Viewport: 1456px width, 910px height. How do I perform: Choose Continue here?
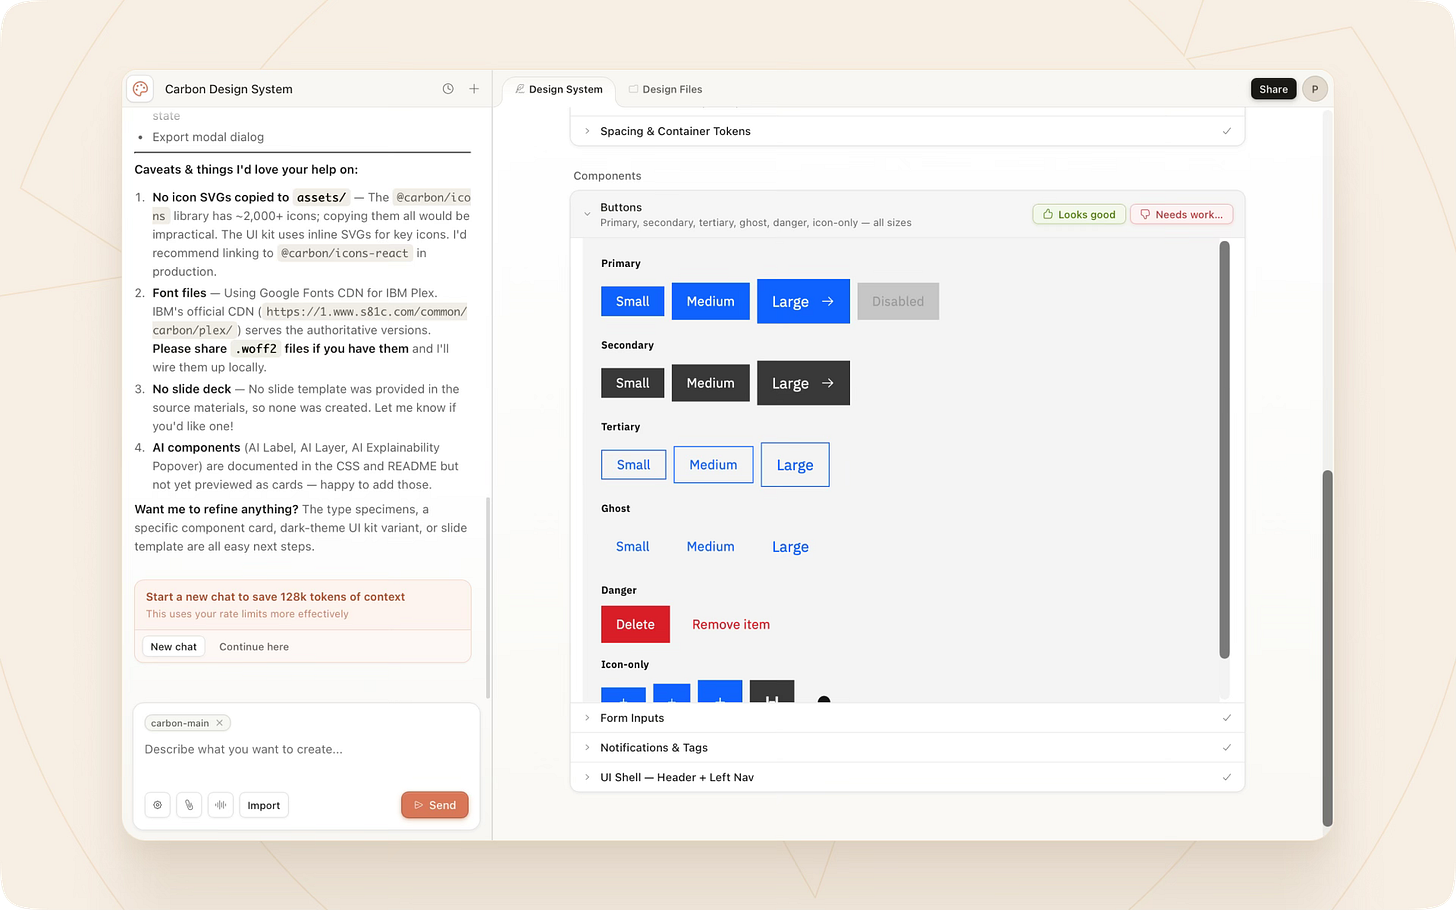click(x=254, y=647)
